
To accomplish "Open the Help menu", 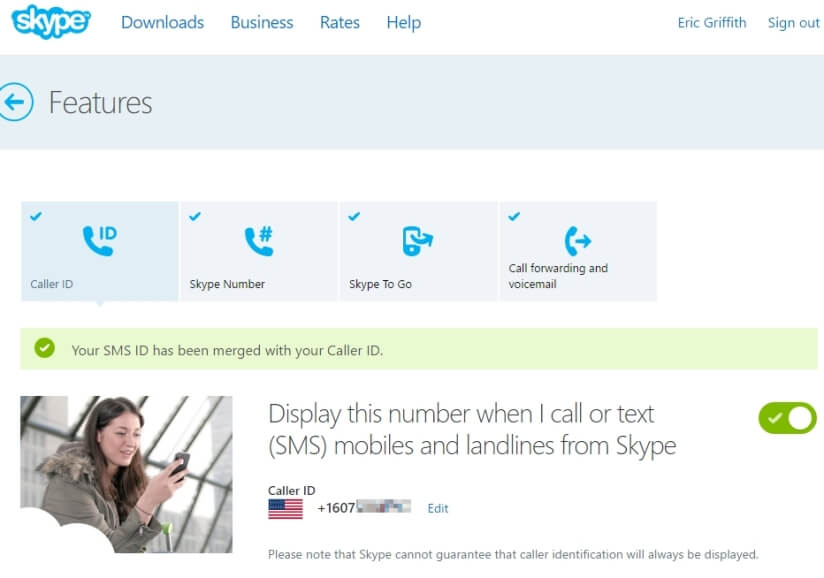I will tap(403, 22).
